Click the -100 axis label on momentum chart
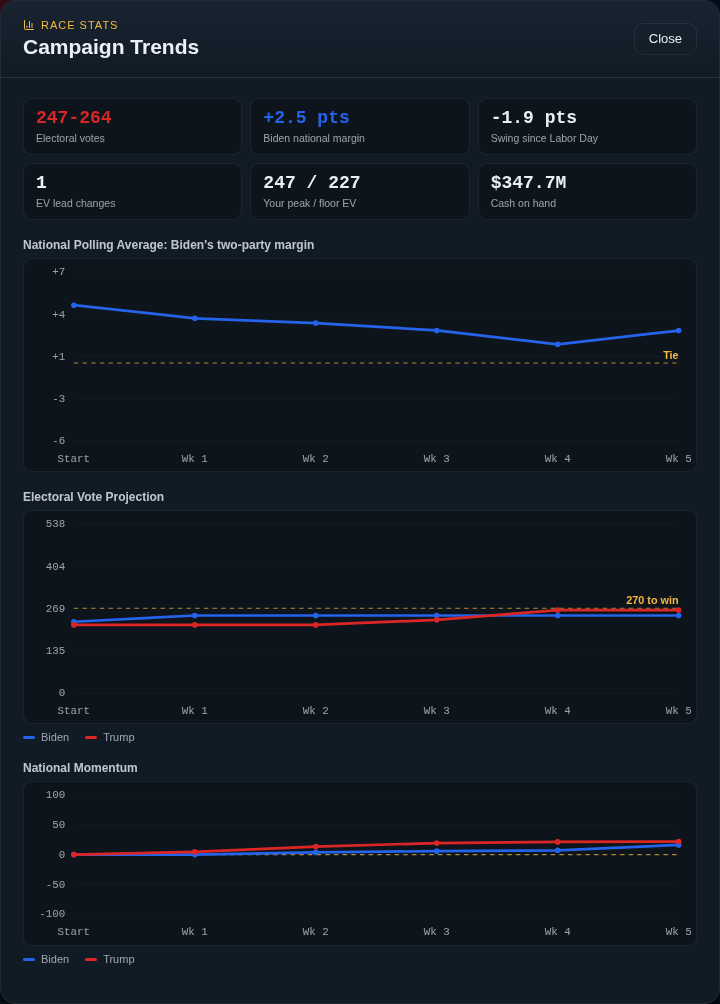Image resolution: width=720 pixels, height=1004 pixels. click(x=53, y=914)
